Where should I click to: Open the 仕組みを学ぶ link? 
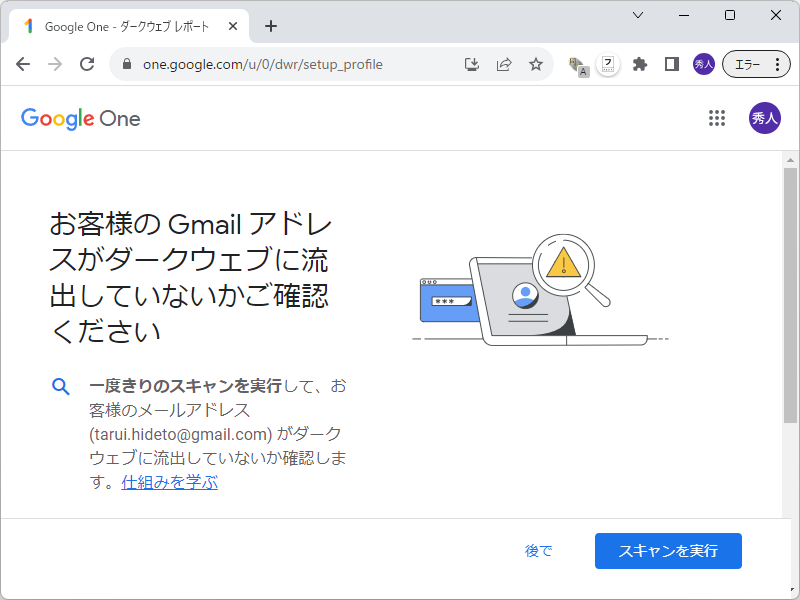(x=168, y=482)
